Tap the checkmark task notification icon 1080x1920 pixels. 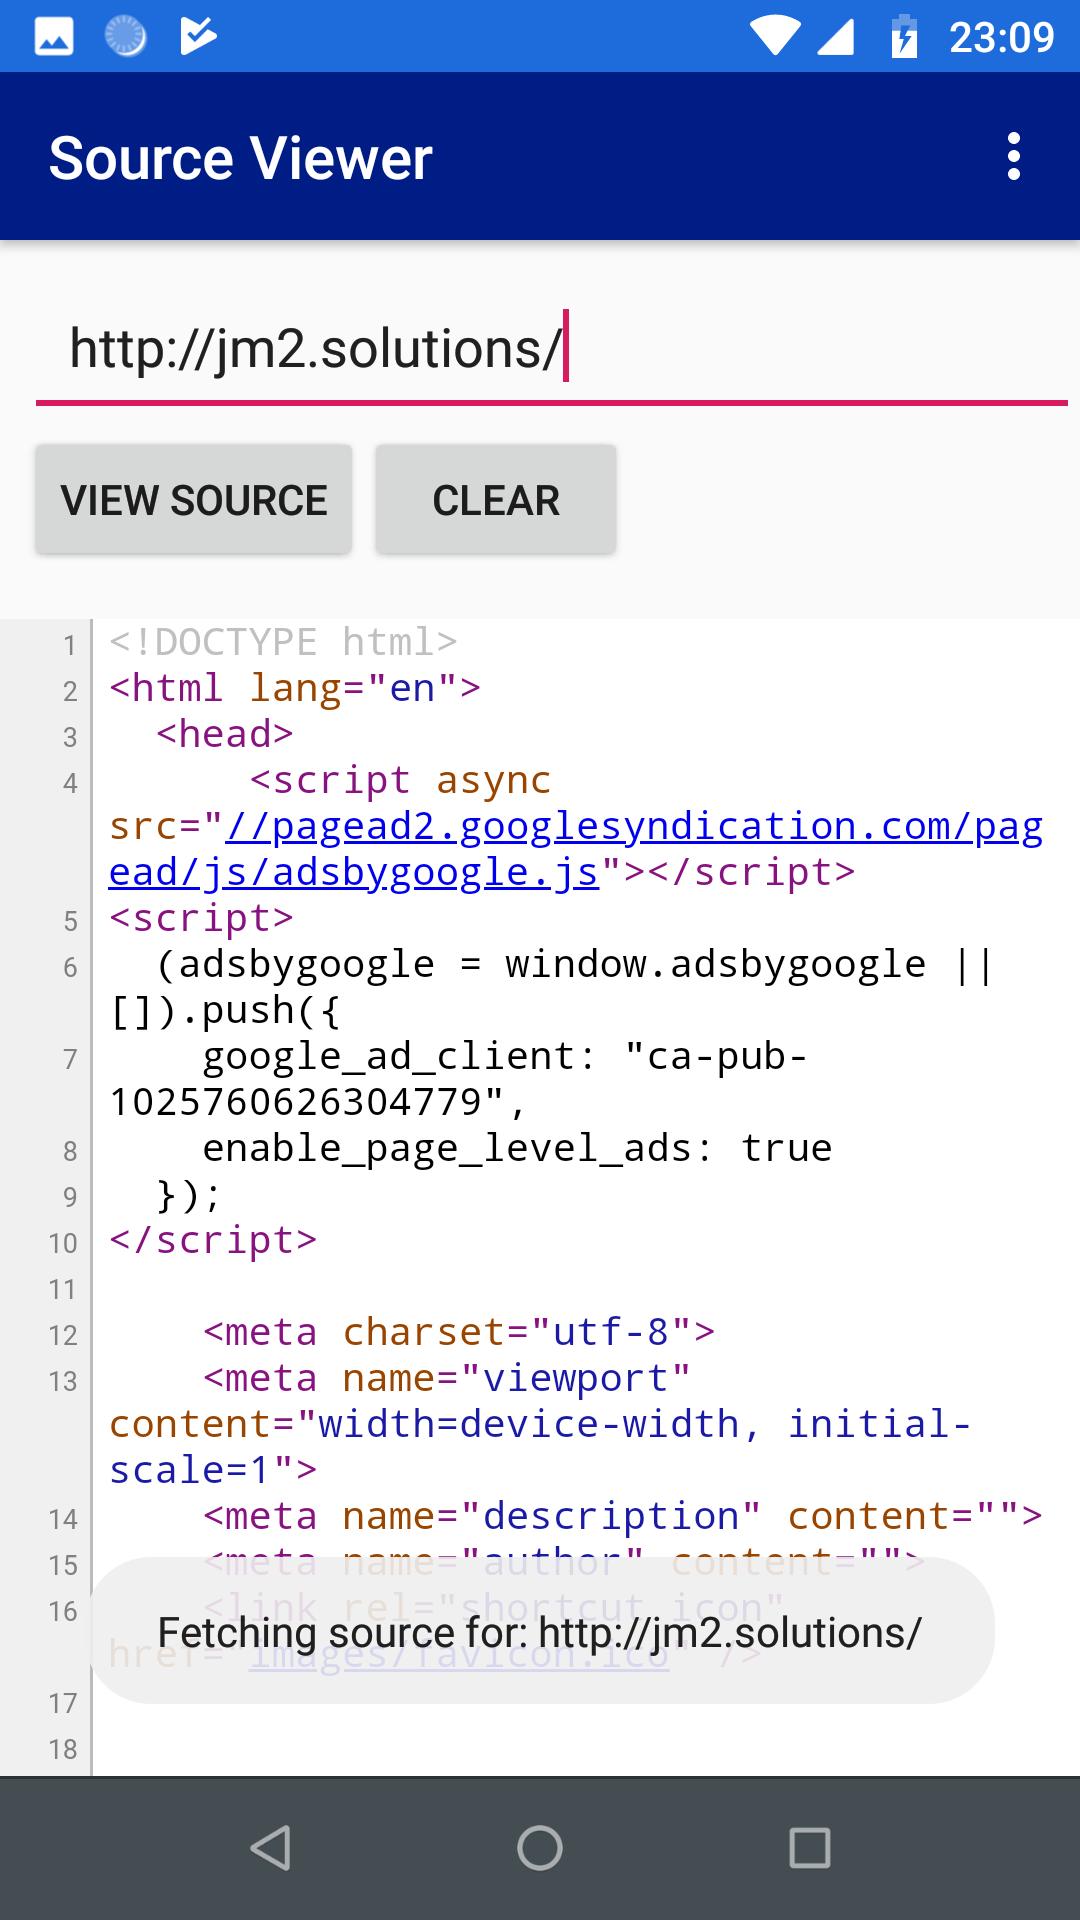click(x=198, y=37)
